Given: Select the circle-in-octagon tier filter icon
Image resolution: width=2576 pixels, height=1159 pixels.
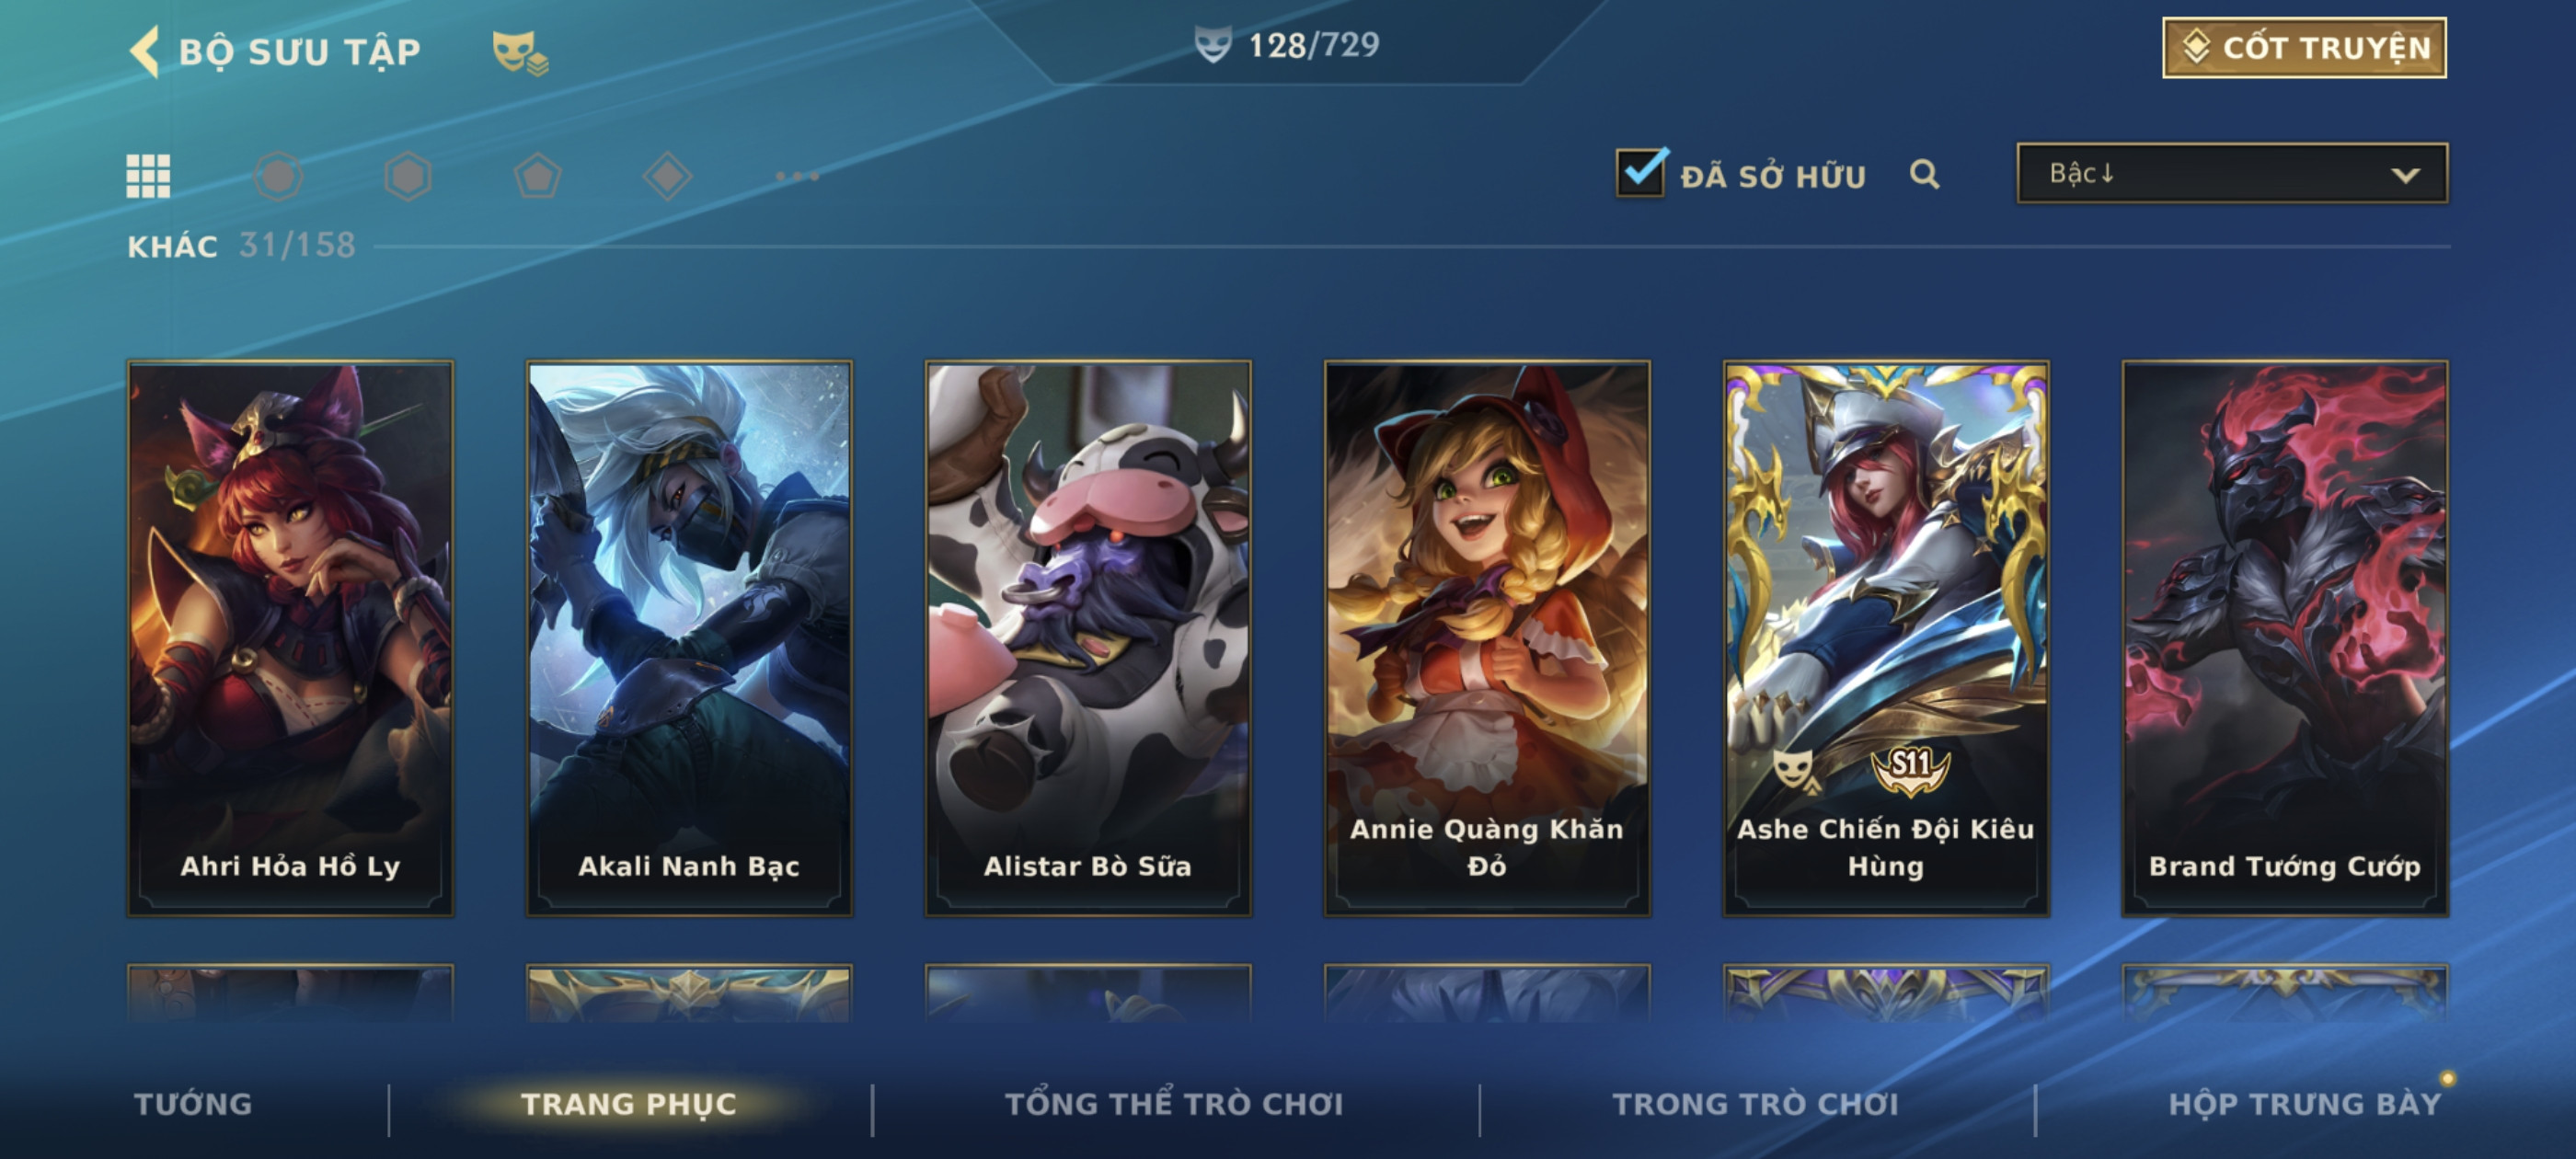Looking at the screenshot, I should [x=278, y=176].
